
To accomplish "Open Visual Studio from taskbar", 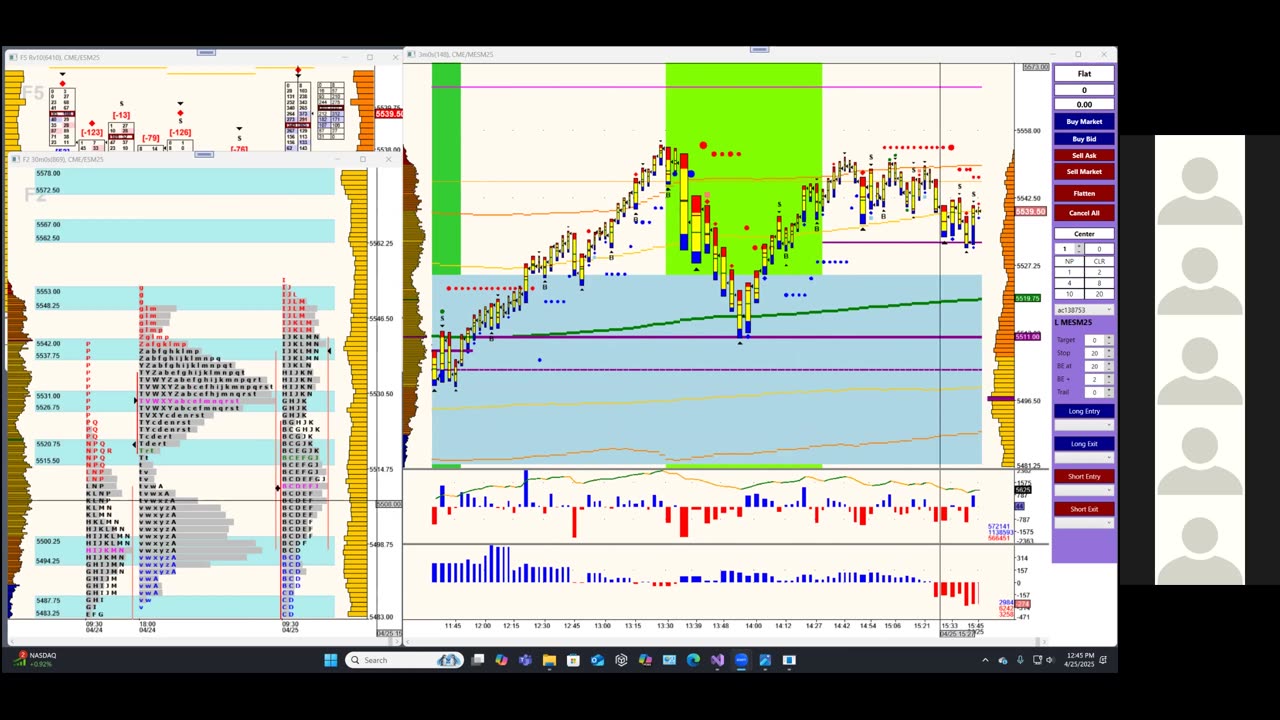I will (x=717, y=660).
